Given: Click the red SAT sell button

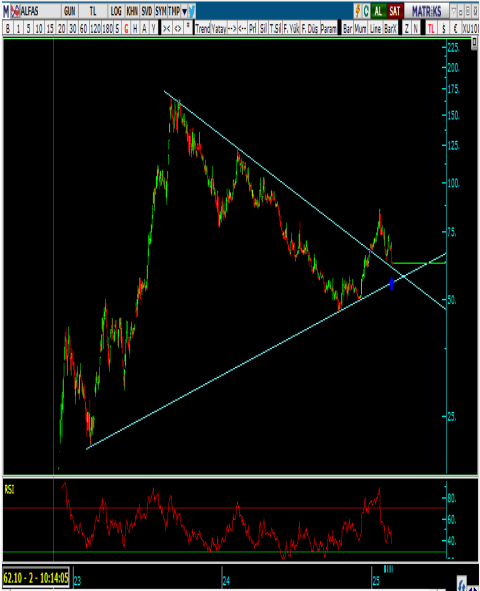Looking at the screenshot, I should coord(394,11).
